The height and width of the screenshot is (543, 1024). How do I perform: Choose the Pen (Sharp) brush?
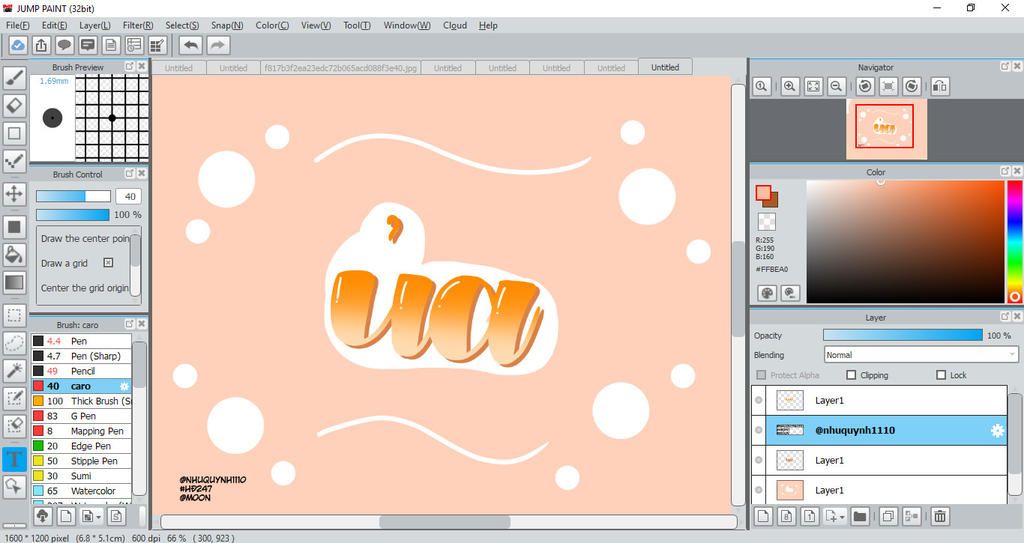82,356
